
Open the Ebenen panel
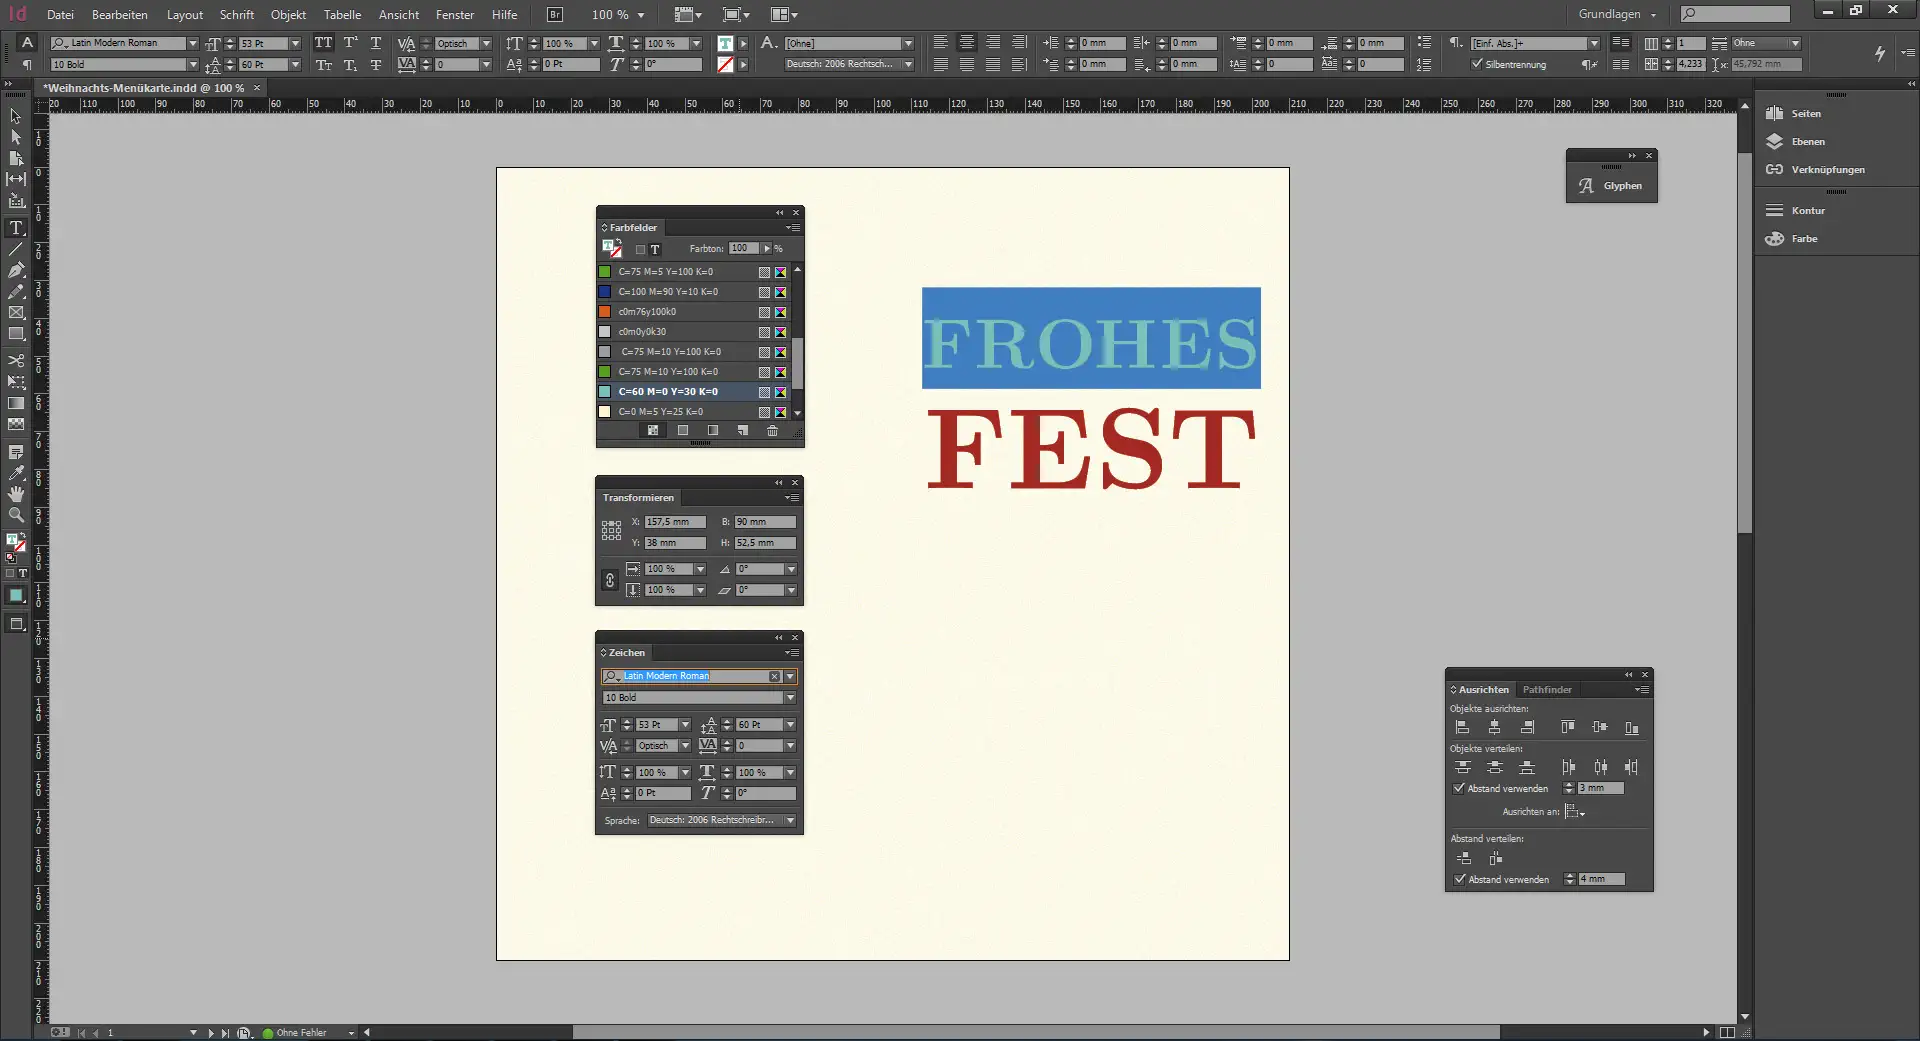[x=1807, y=142]
